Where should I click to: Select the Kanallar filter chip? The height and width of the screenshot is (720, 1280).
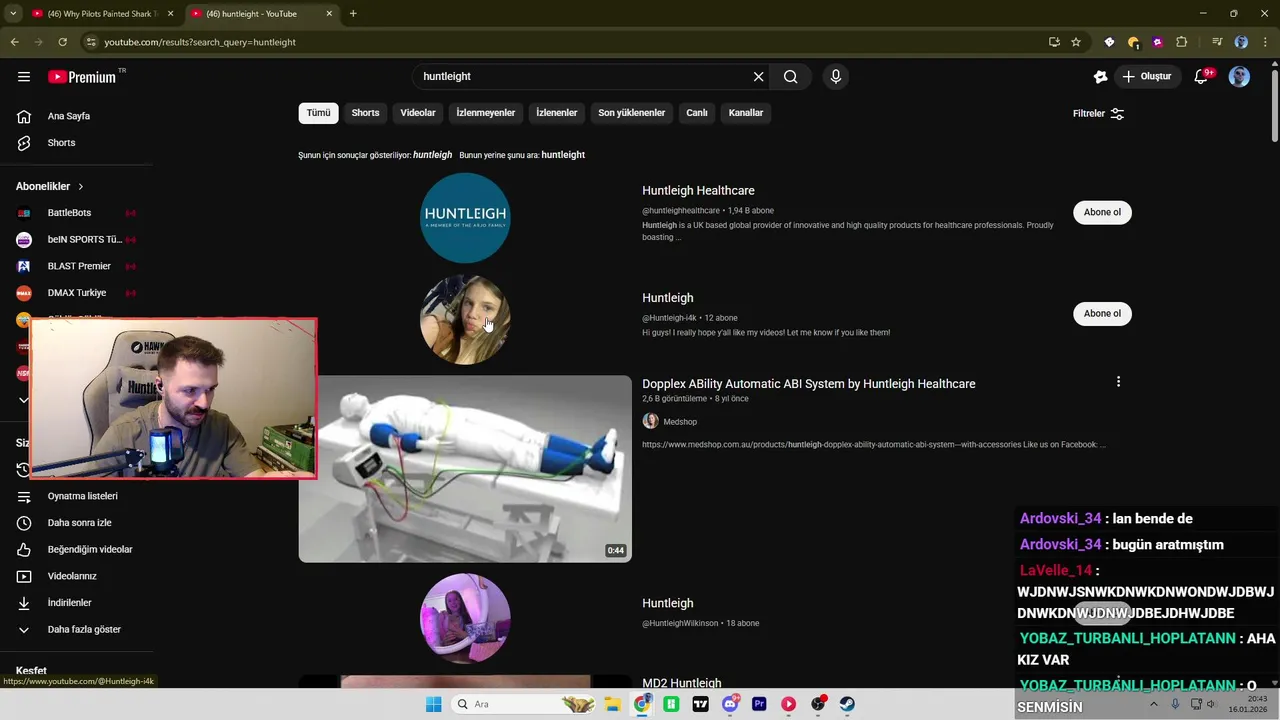(x=746, y=113)
